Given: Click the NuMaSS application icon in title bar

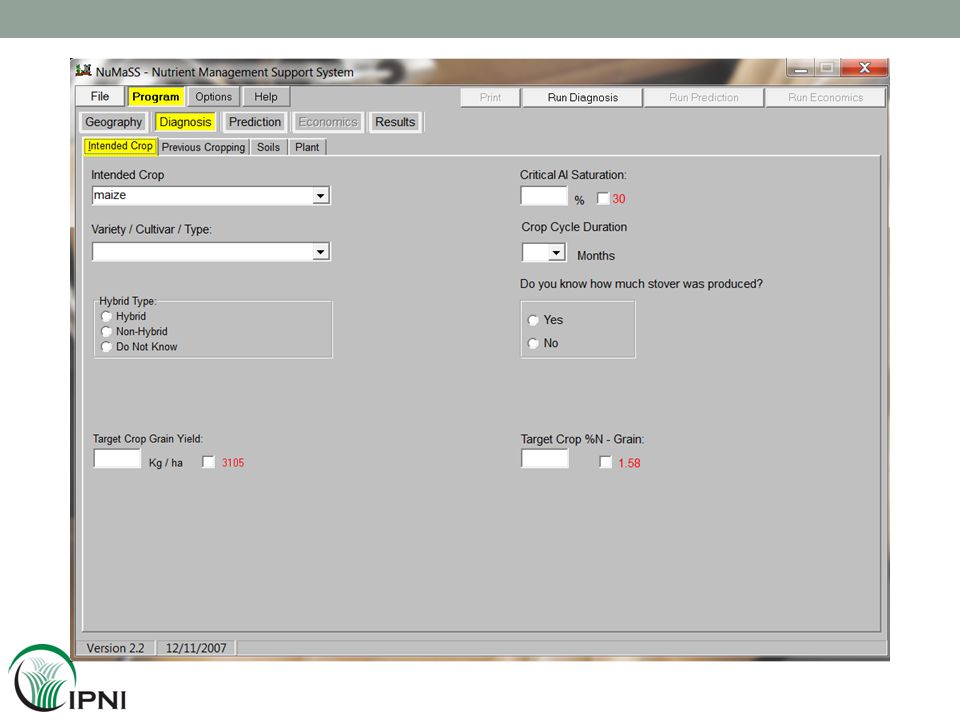Looking at the screenshot, I should coord(83,71).
